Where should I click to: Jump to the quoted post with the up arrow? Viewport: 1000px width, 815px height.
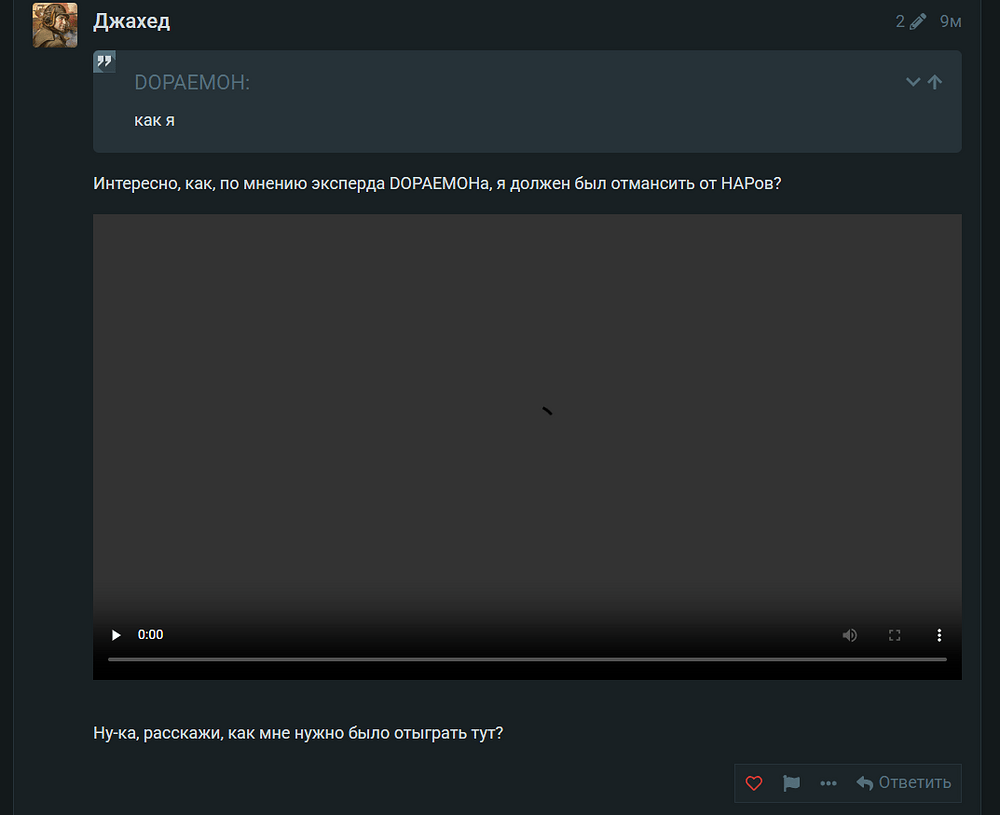tap(935, 82)
